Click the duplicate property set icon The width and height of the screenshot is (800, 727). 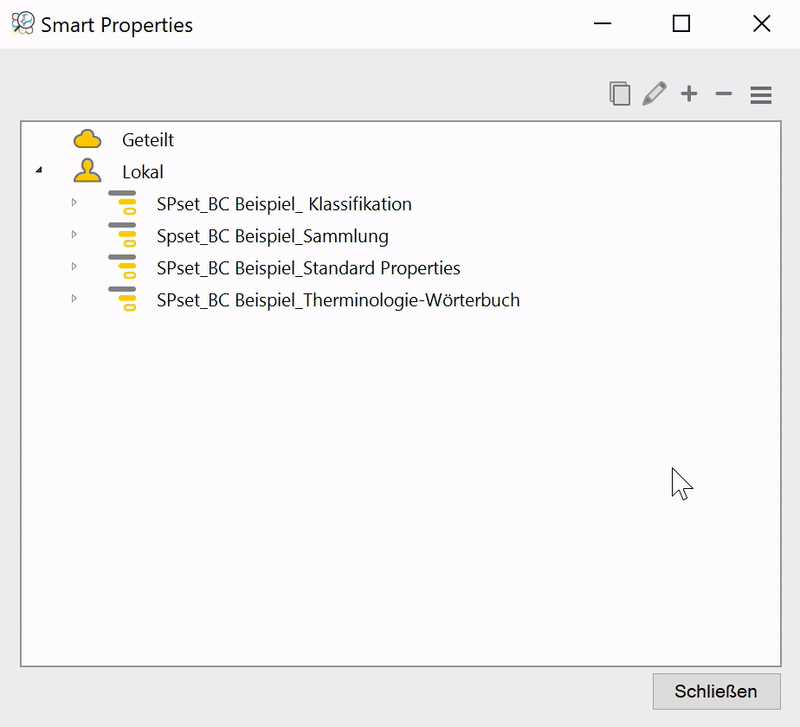620,94
